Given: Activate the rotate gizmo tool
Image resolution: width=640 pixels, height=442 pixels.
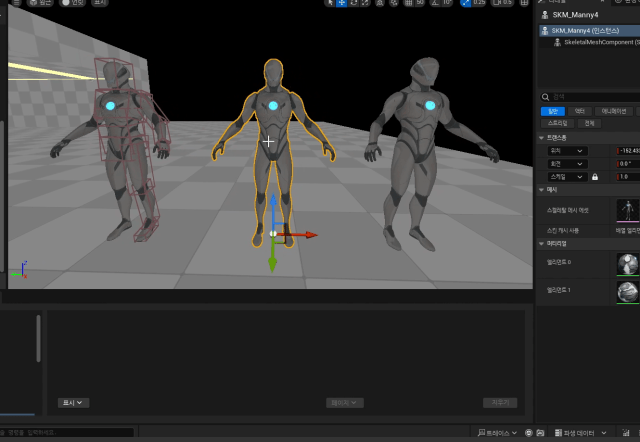Looking at the screenshot, I should point(353,2).
